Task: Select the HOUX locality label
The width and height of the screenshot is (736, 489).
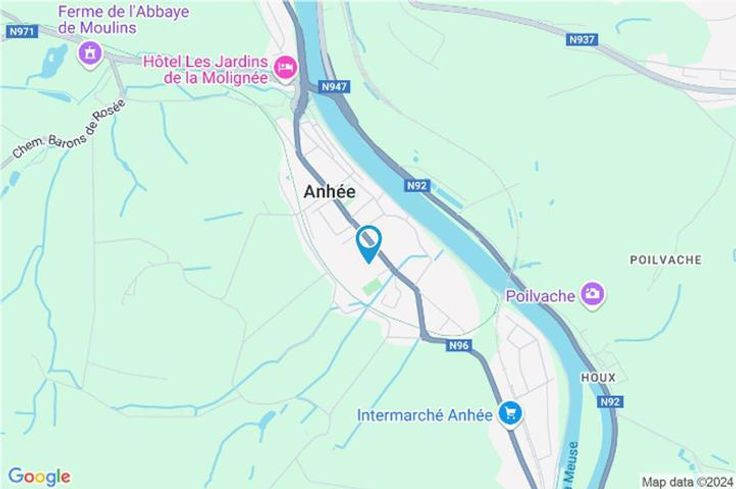Action: (x=598, y=378)
